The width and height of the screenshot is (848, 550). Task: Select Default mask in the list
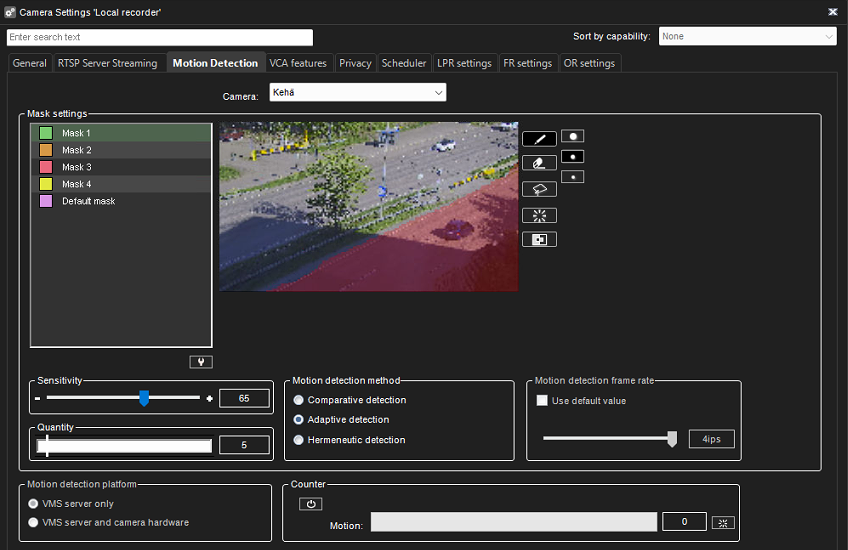click(x=121, y=201)
